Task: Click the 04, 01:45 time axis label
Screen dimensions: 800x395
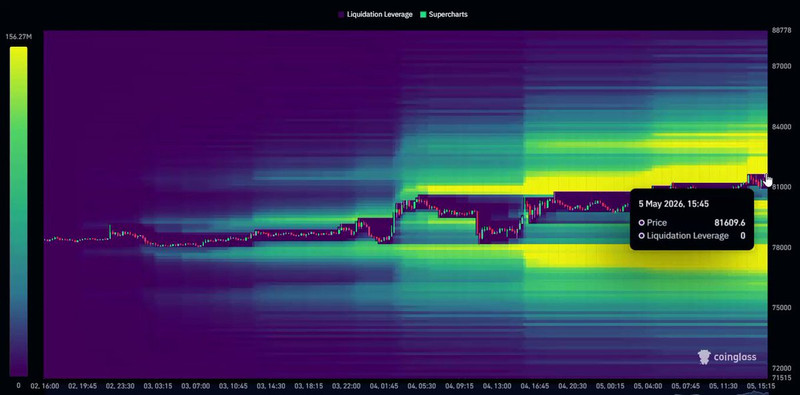Action: click(x=385, y=386)
